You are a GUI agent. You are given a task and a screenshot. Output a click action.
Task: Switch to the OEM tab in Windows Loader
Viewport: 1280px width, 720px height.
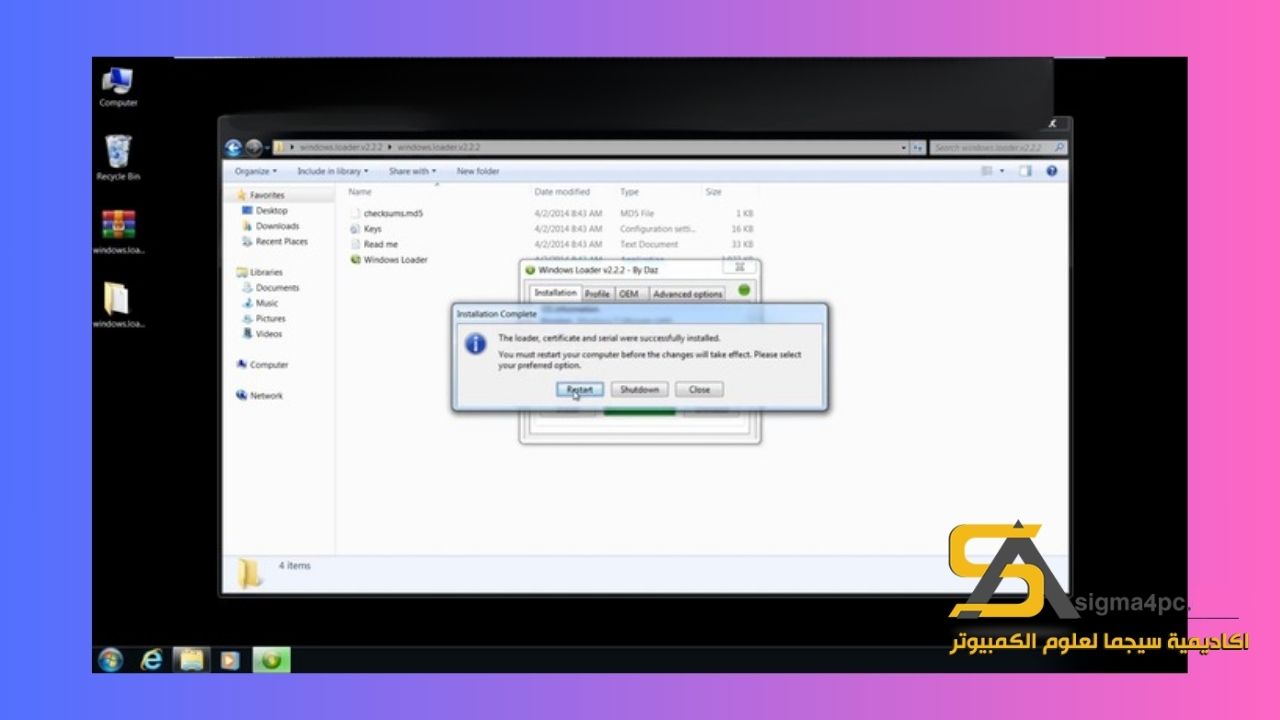click(628, 294)
